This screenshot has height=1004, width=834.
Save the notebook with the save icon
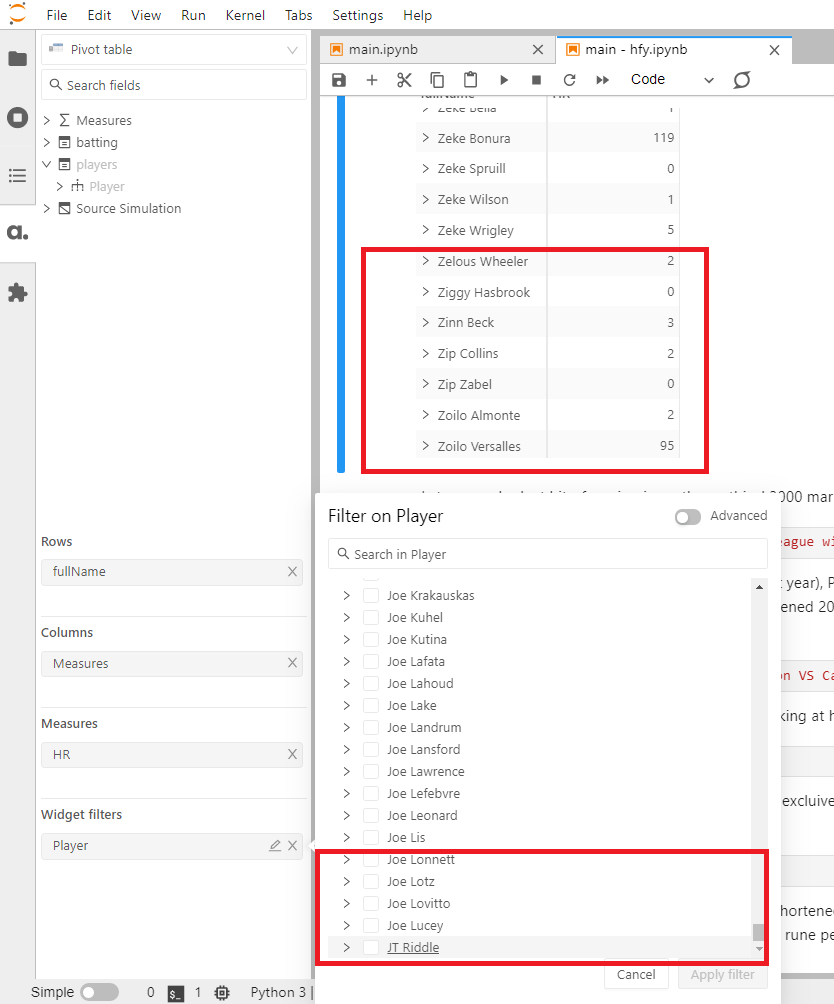coord(339,79)
